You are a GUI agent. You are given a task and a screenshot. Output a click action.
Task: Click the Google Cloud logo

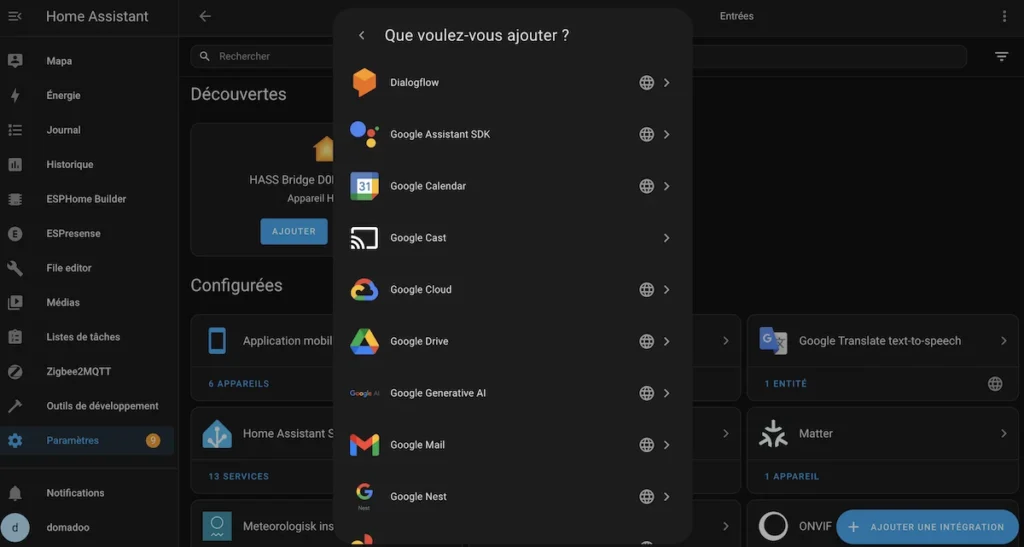pos(364,290)
